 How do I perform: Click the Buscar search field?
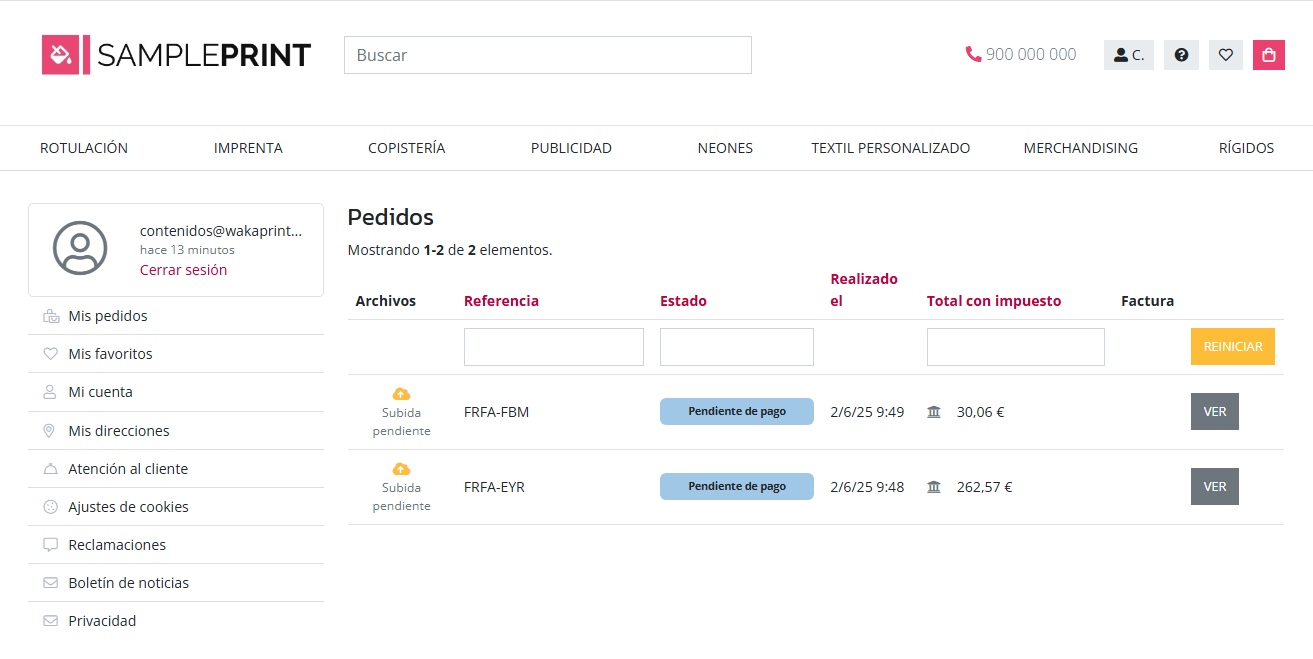(x=547, y=55)
